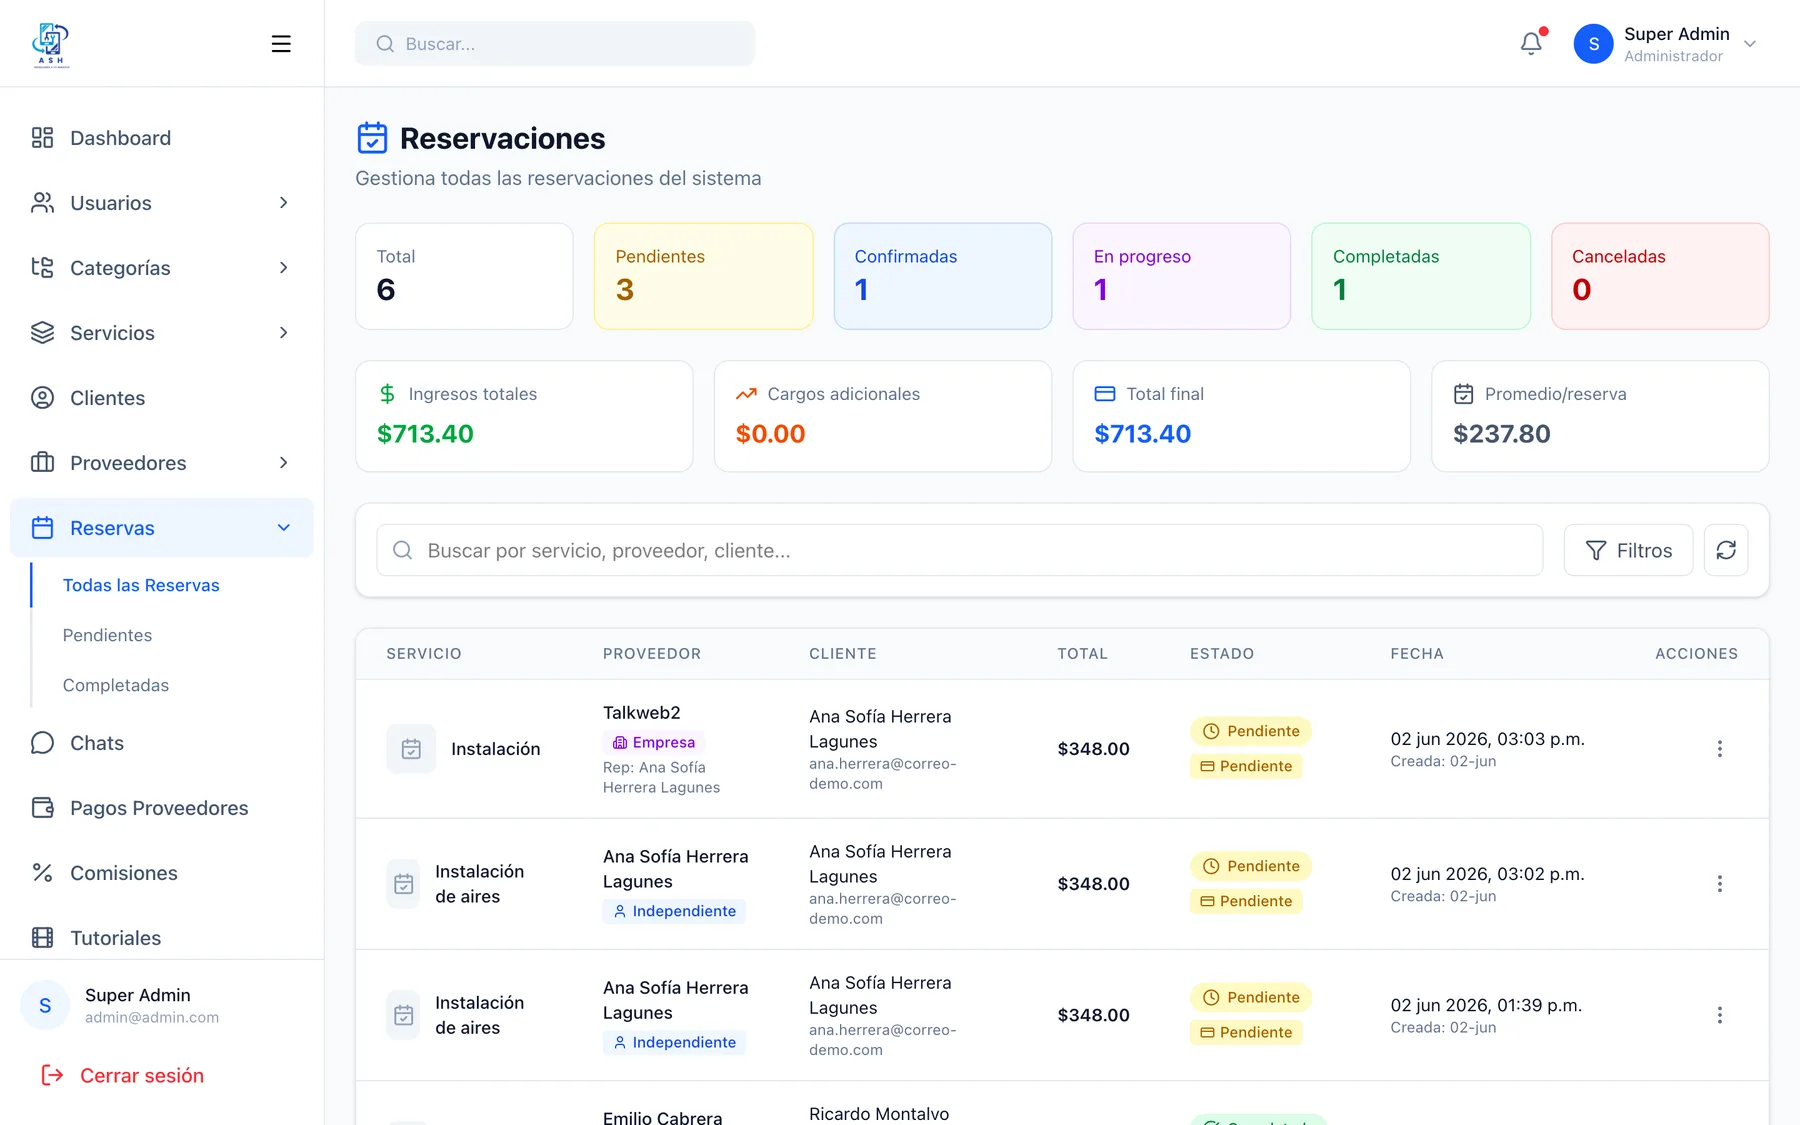Click the Cargos adicionales $0.00 value
1800x1125 pixels.
[770, 434]
